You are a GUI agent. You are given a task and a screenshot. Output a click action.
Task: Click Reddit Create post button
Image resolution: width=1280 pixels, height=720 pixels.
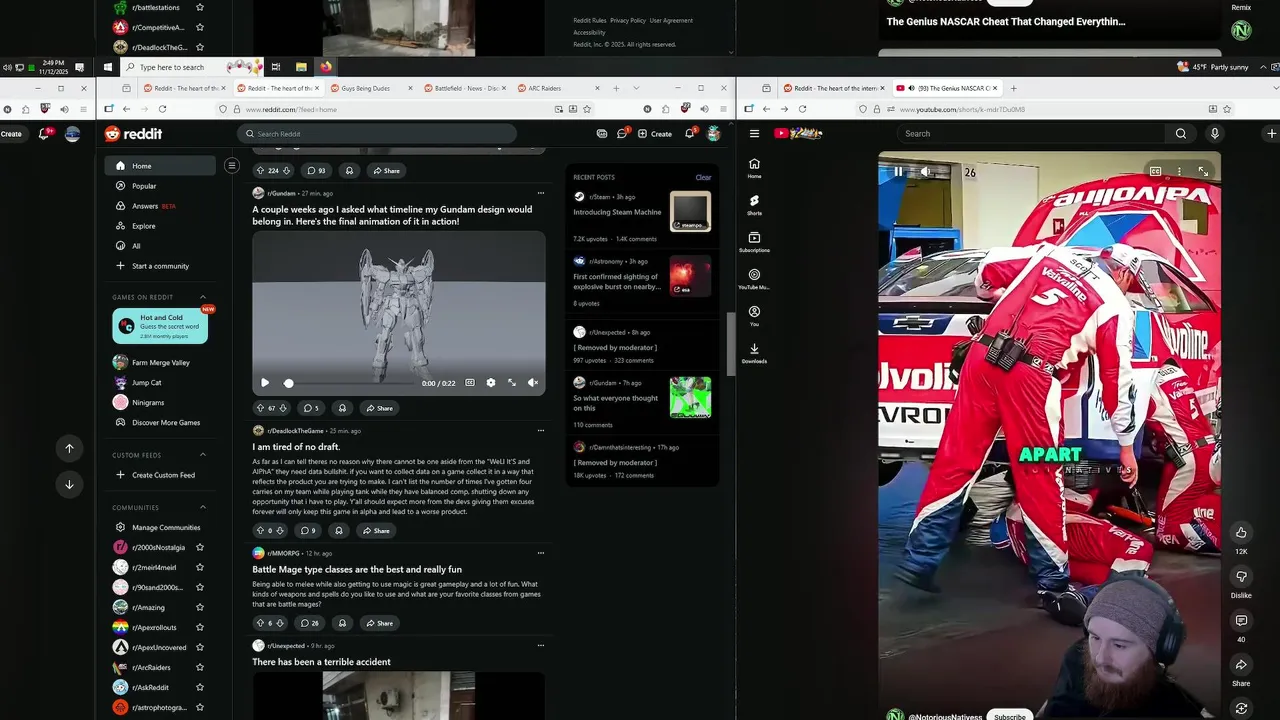point(655,134)
